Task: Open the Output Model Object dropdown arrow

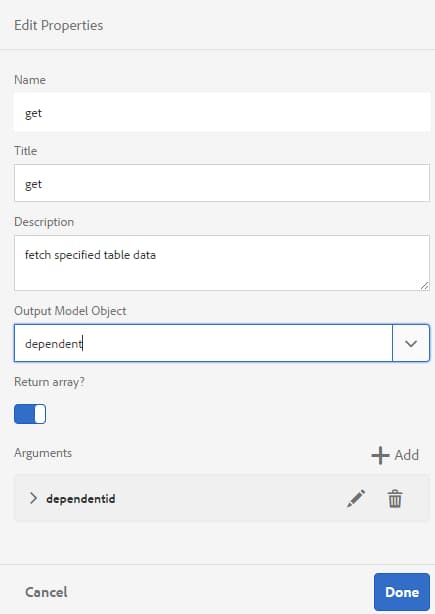Action: (x=411, y=343)
